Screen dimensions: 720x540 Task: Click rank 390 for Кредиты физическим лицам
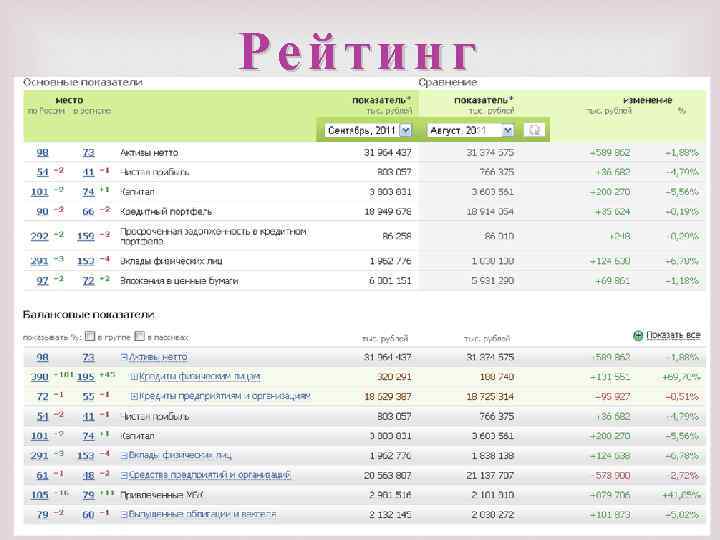[x=39, y=377]
